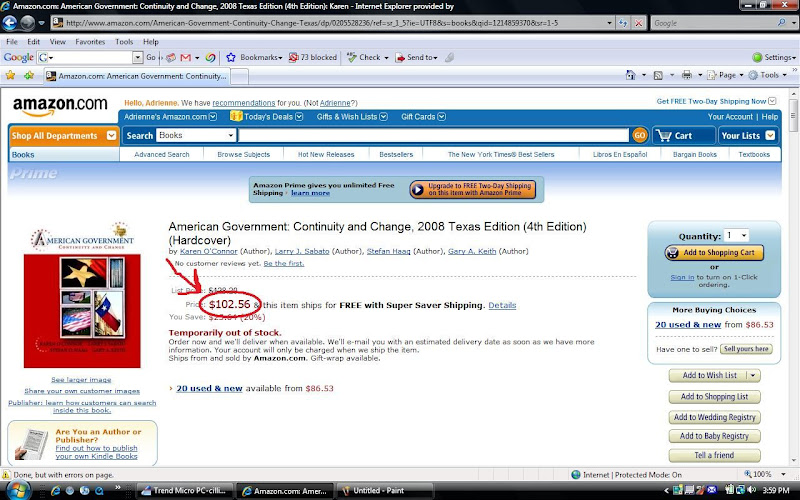The height and width of the screenshot is (500, 800).
Task: Click the Super Saver Shipping Details link
Action: [502, 305]
